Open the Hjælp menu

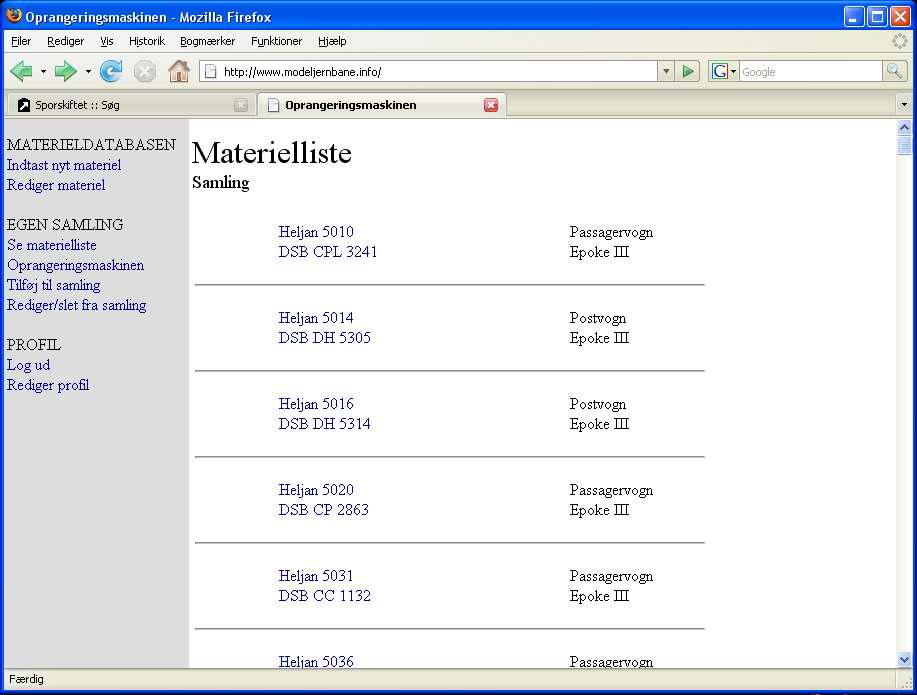click(x=332, y=41)
